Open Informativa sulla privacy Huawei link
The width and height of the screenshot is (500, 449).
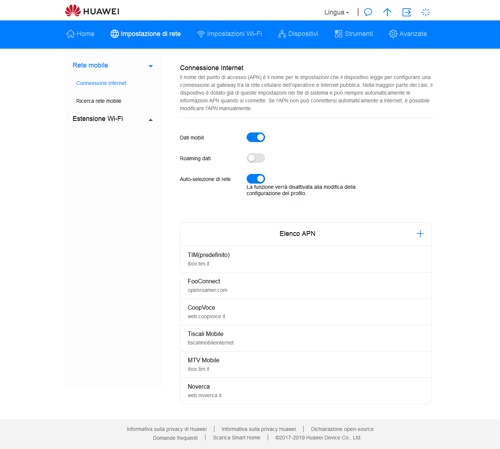[x=259, y=429]
